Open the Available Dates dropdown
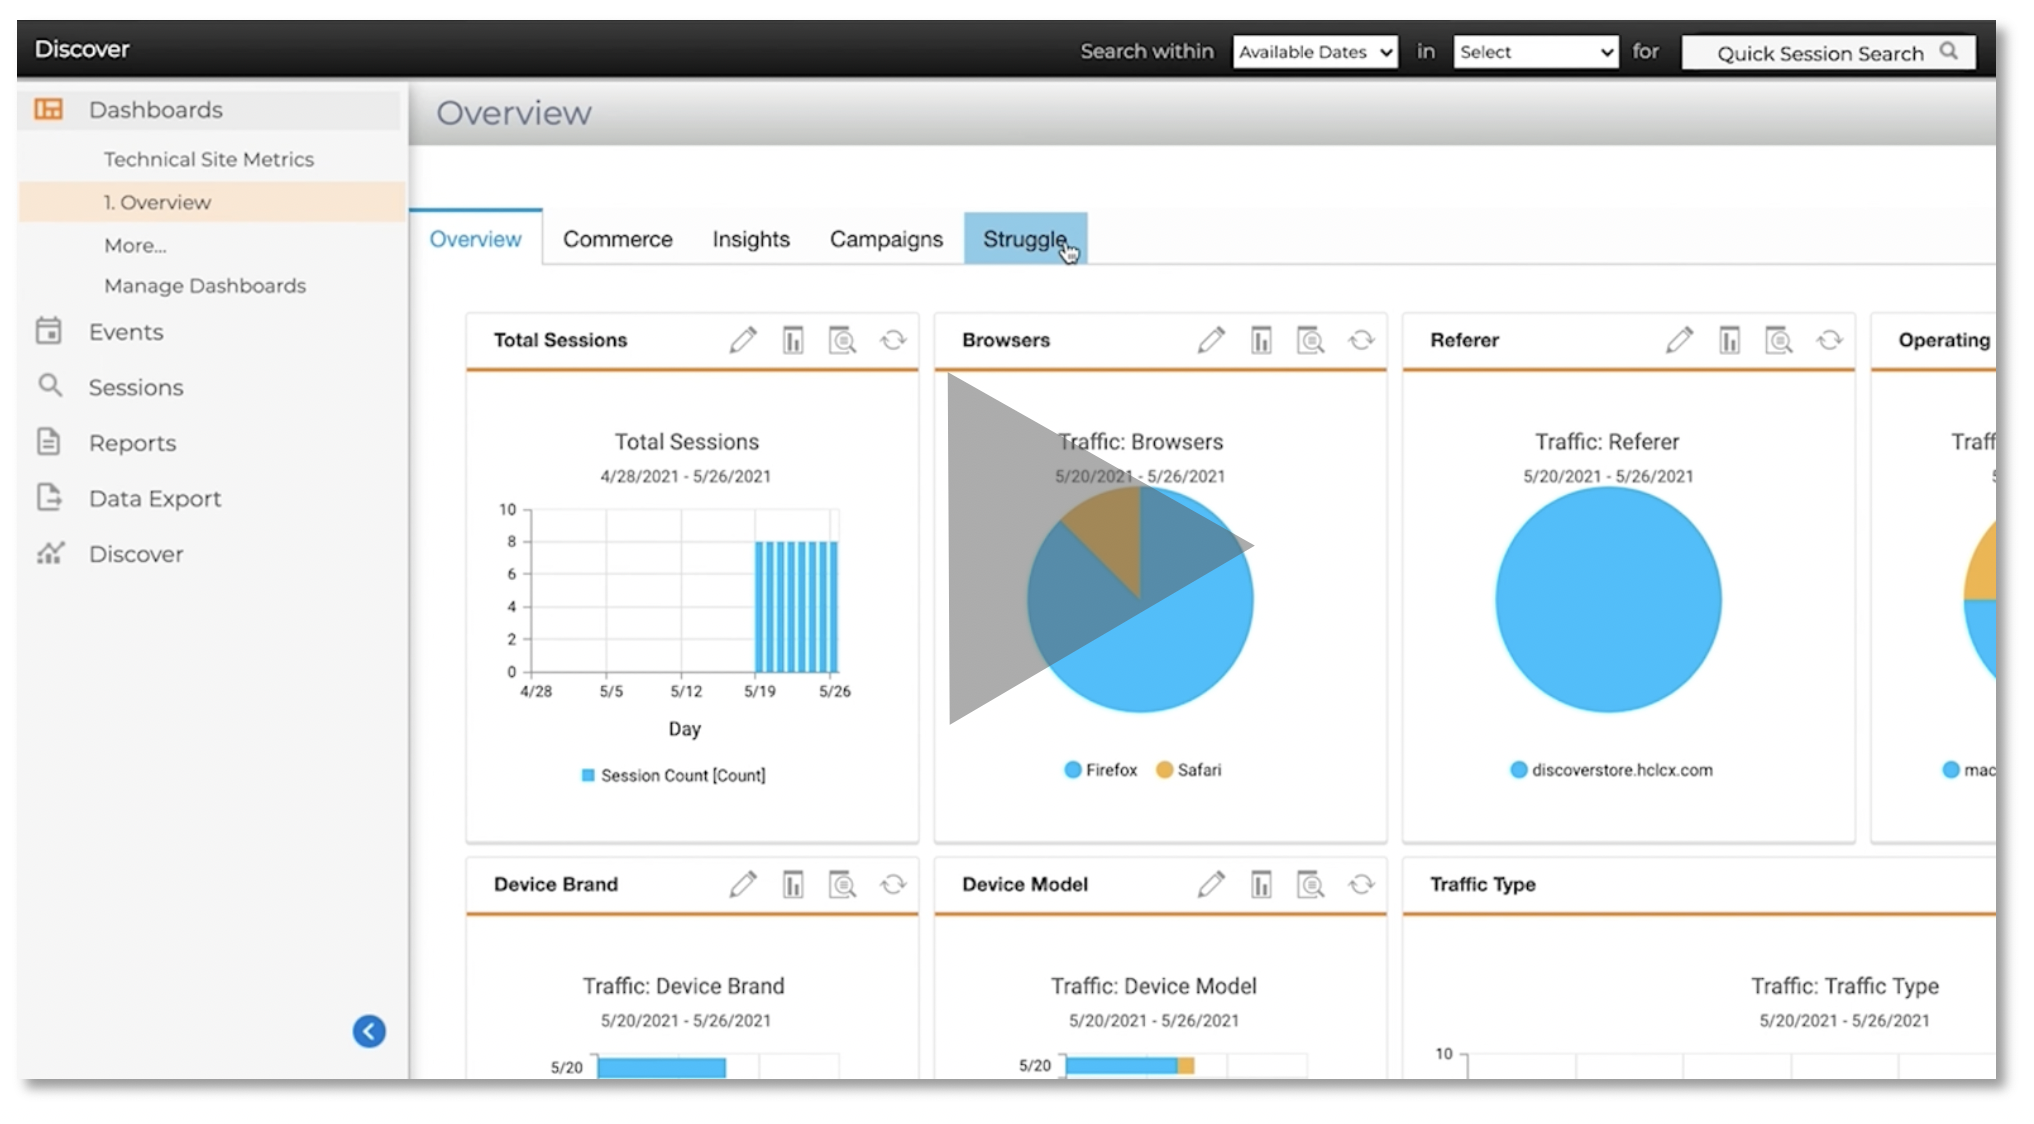Viewport: 2034px width, 1124px height. pos(1315,52)
